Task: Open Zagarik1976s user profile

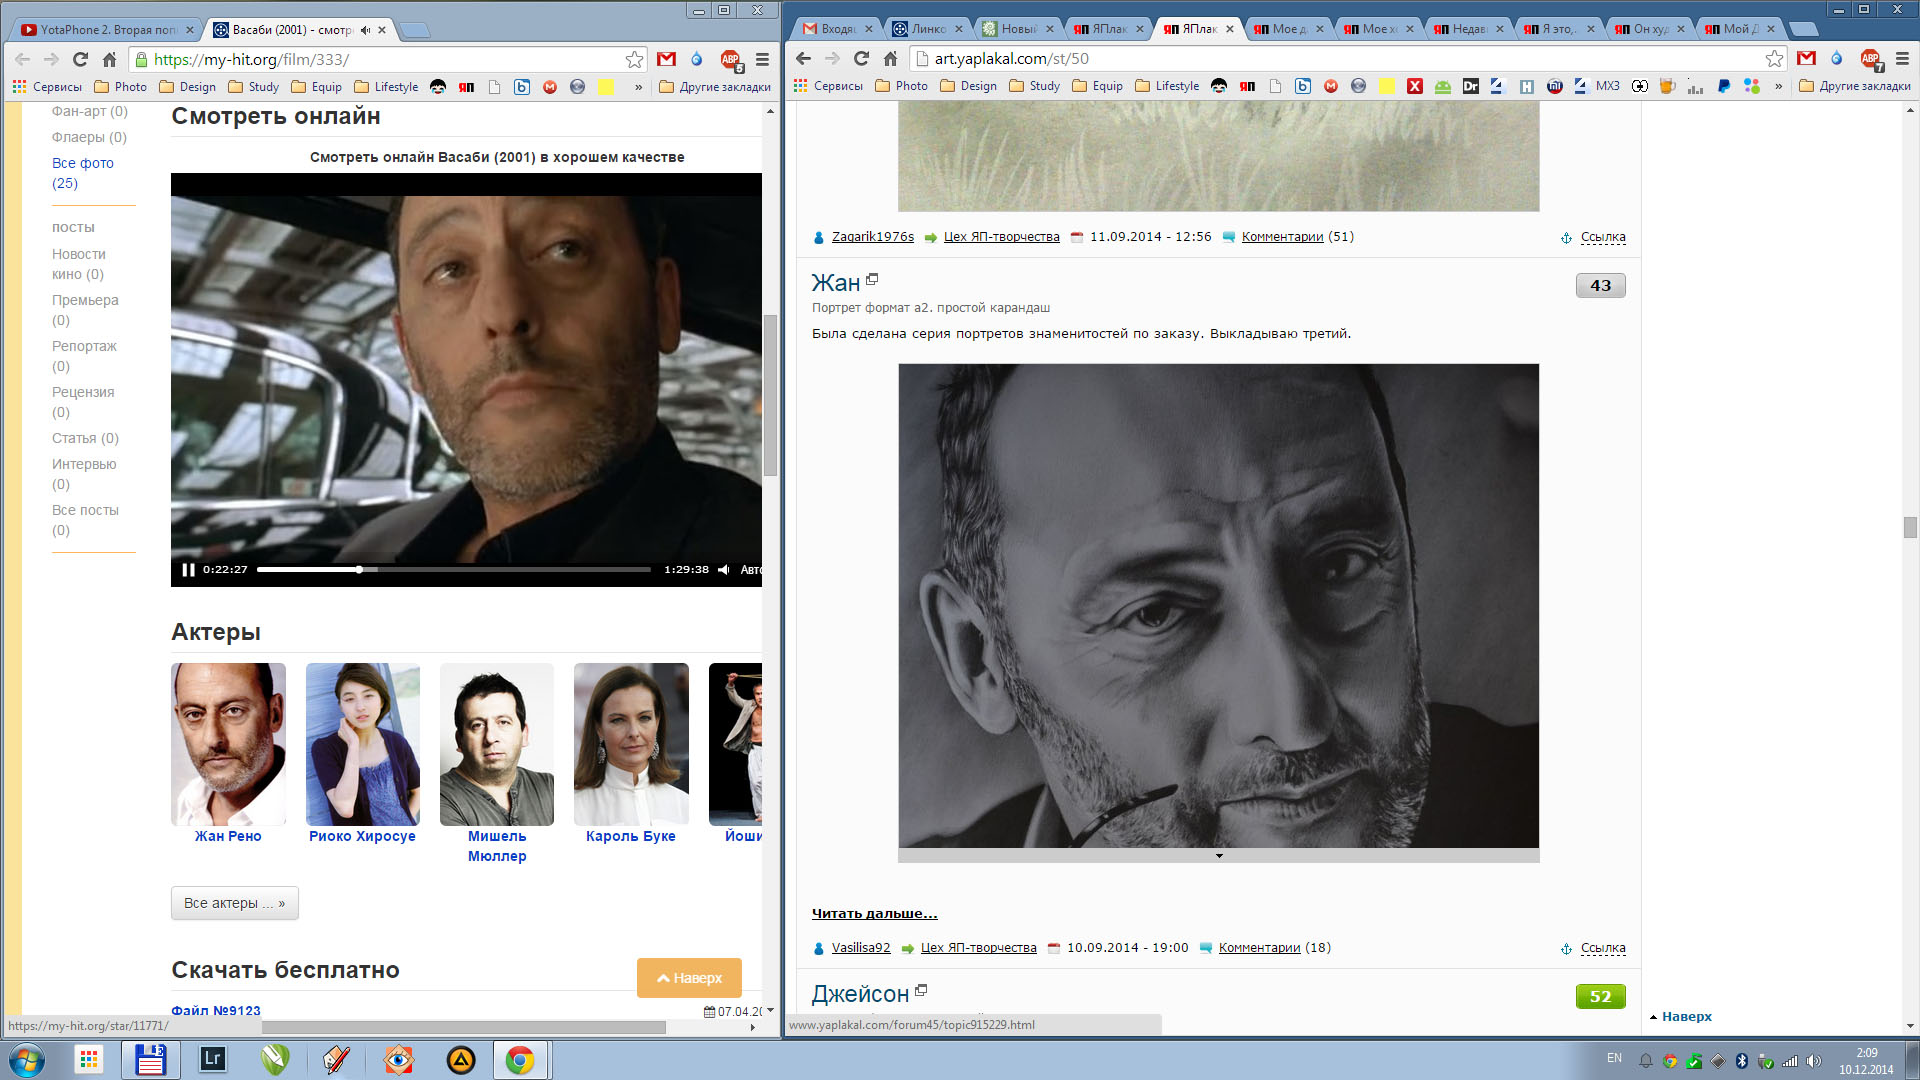Action: [x=873, y=237]
